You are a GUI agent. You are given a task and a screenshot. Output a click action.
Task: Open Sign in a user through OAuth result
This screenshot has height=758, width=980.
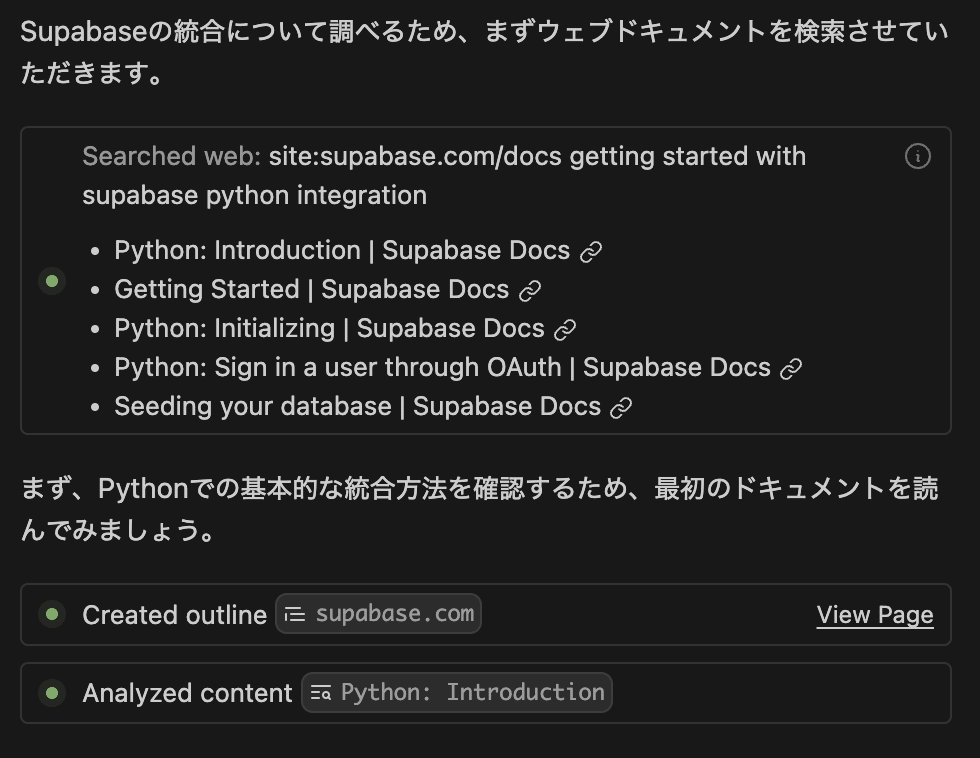[x=442, y=368]
